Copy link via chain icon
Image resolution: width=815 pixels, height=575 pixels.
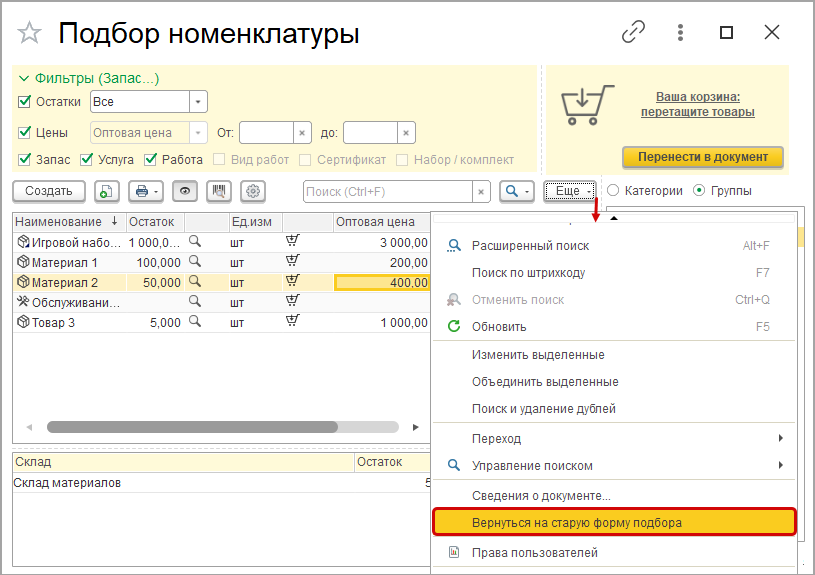[633, 33]
